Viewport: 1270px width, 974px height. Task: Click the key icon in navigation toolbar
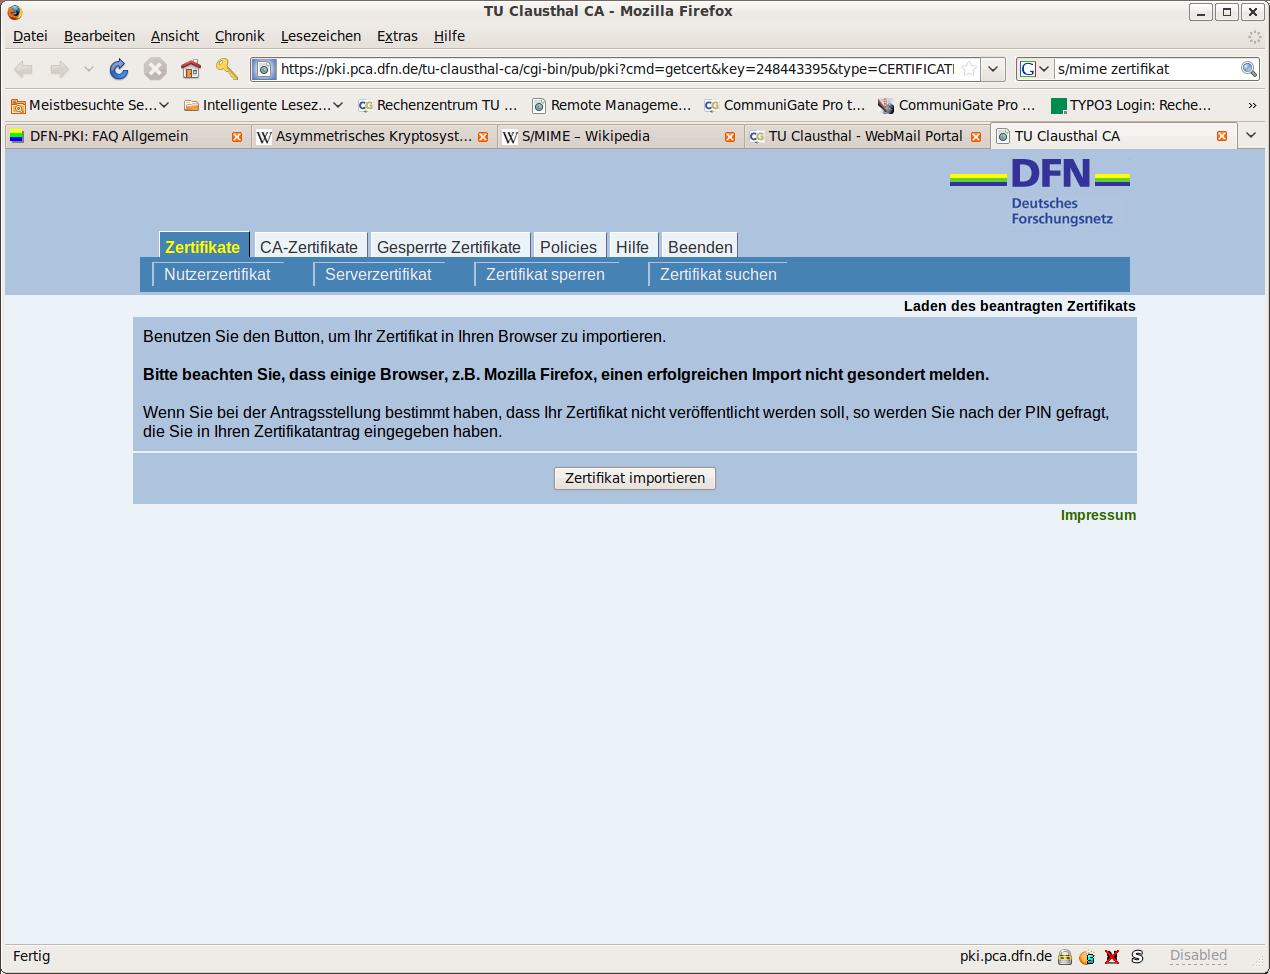227,69
